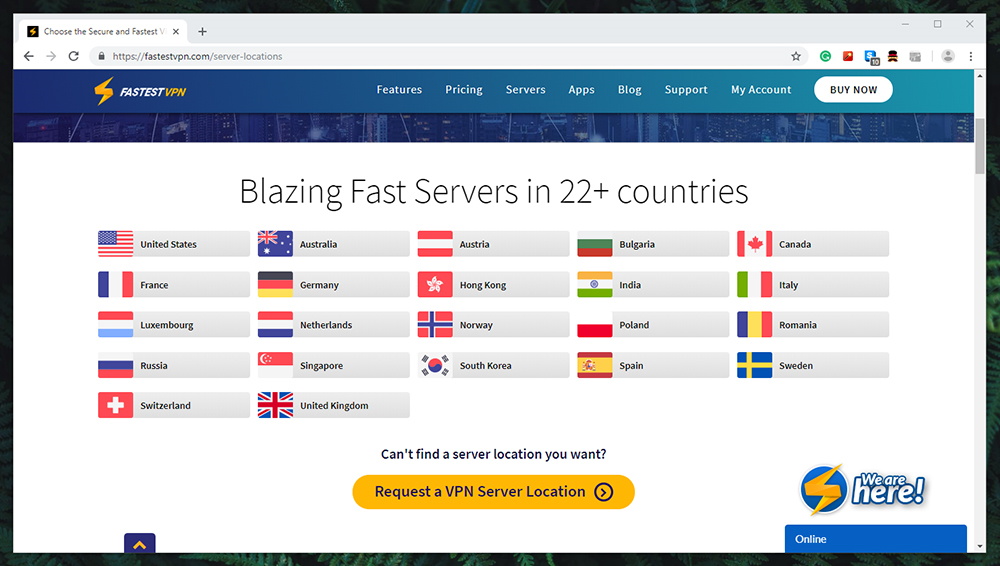Open the Apps menu item
Viewport: 1000px width, 566px height.
[582, 89]
